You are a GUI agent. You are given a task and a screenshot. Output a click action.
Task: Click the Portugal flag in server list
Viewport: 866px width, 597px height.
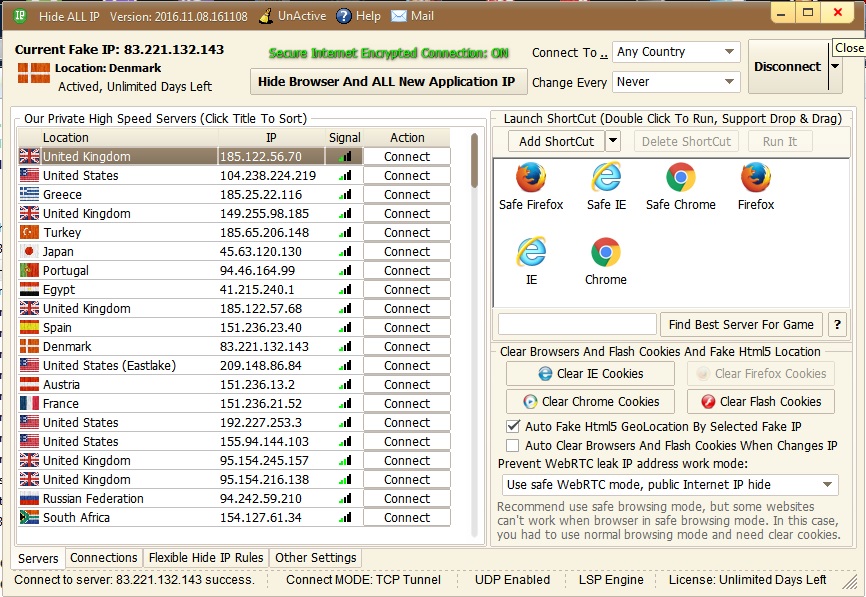tap(29, 270)
